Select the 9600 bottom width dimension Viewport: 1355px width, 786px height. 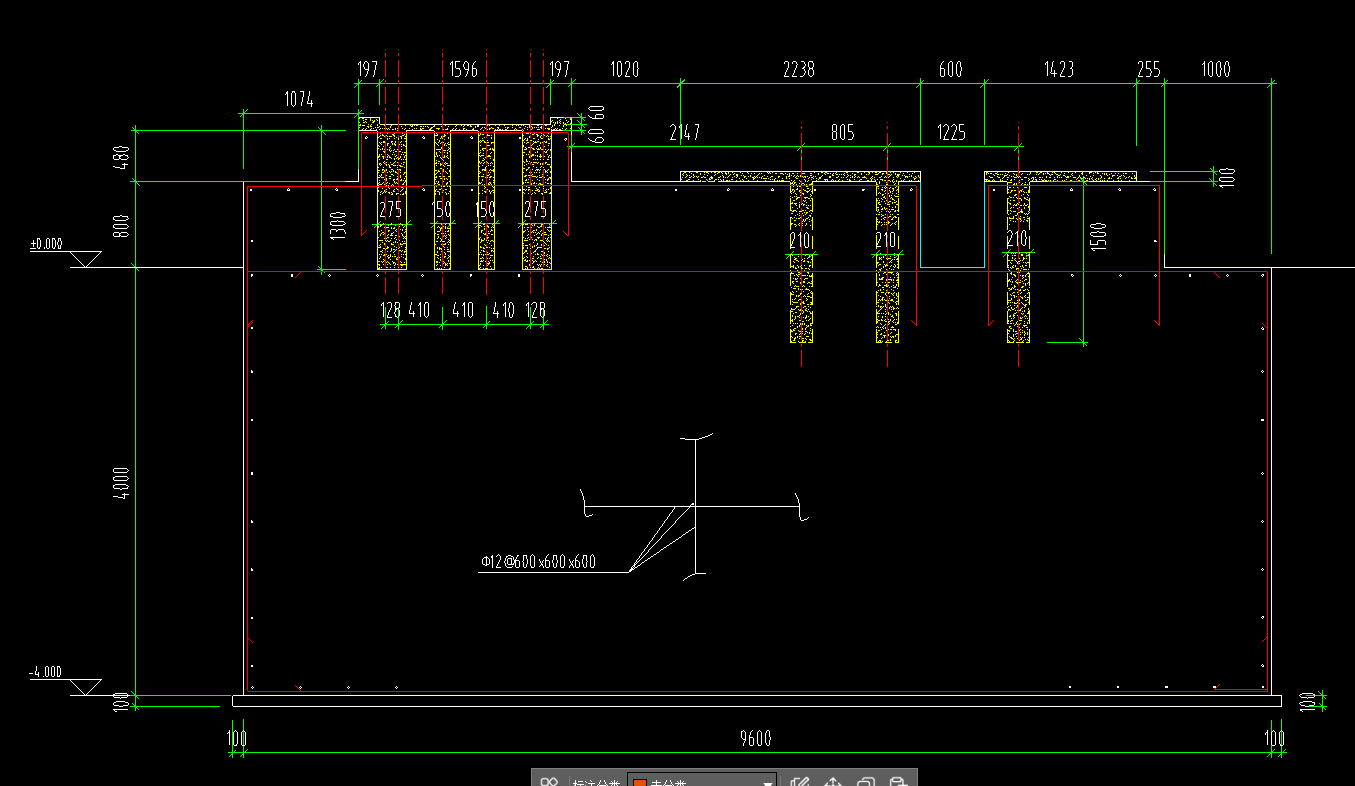coord(755,739)
